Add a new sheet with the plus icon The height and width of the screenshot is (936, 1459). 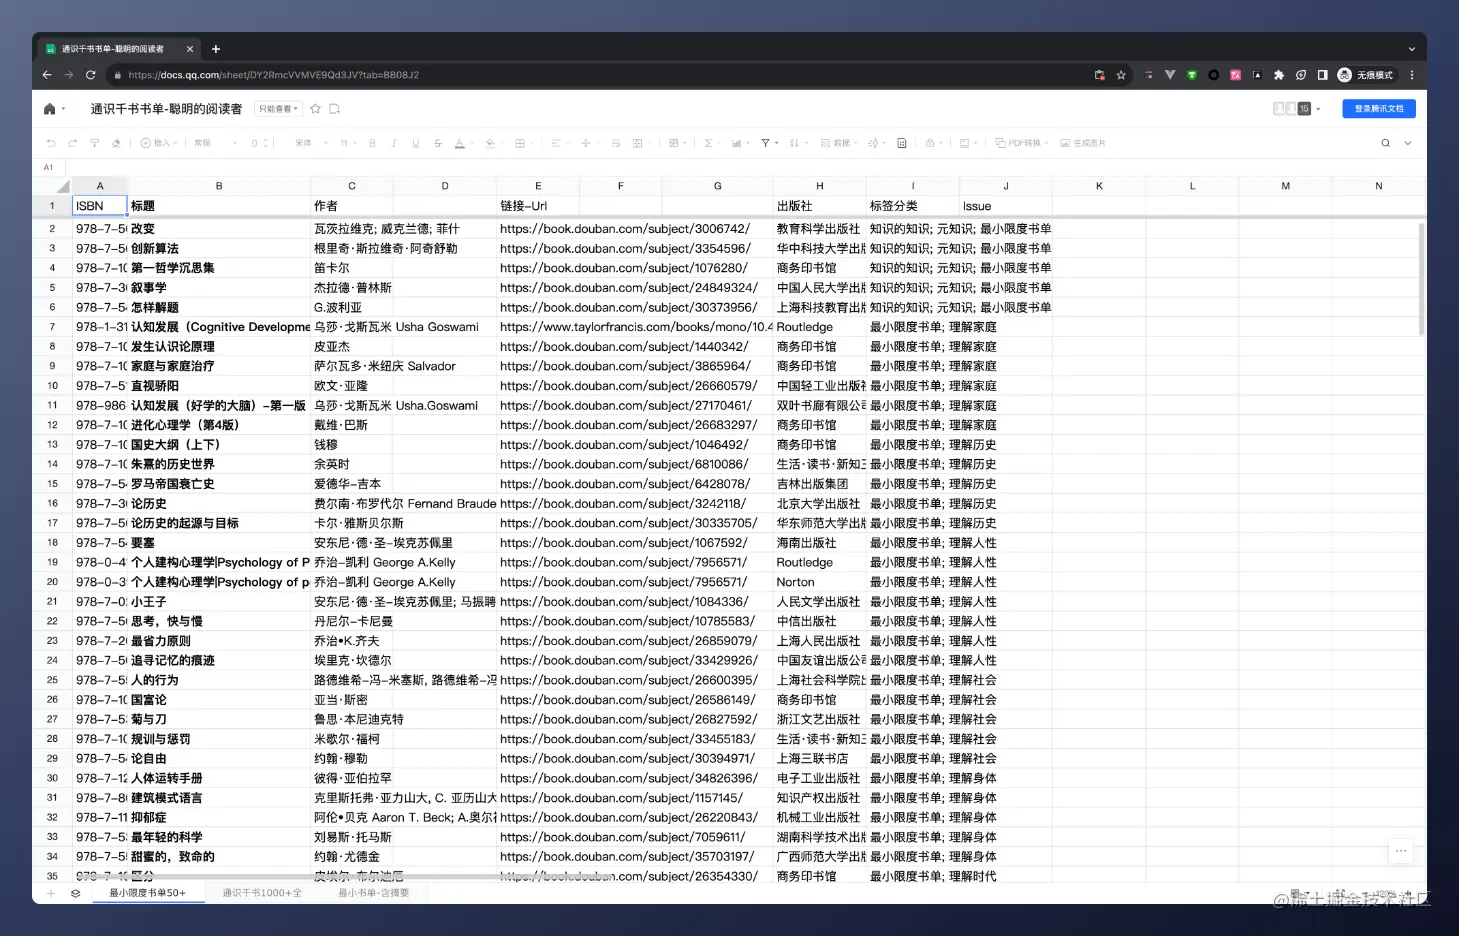pyautogui.click(x=51, y=893)
